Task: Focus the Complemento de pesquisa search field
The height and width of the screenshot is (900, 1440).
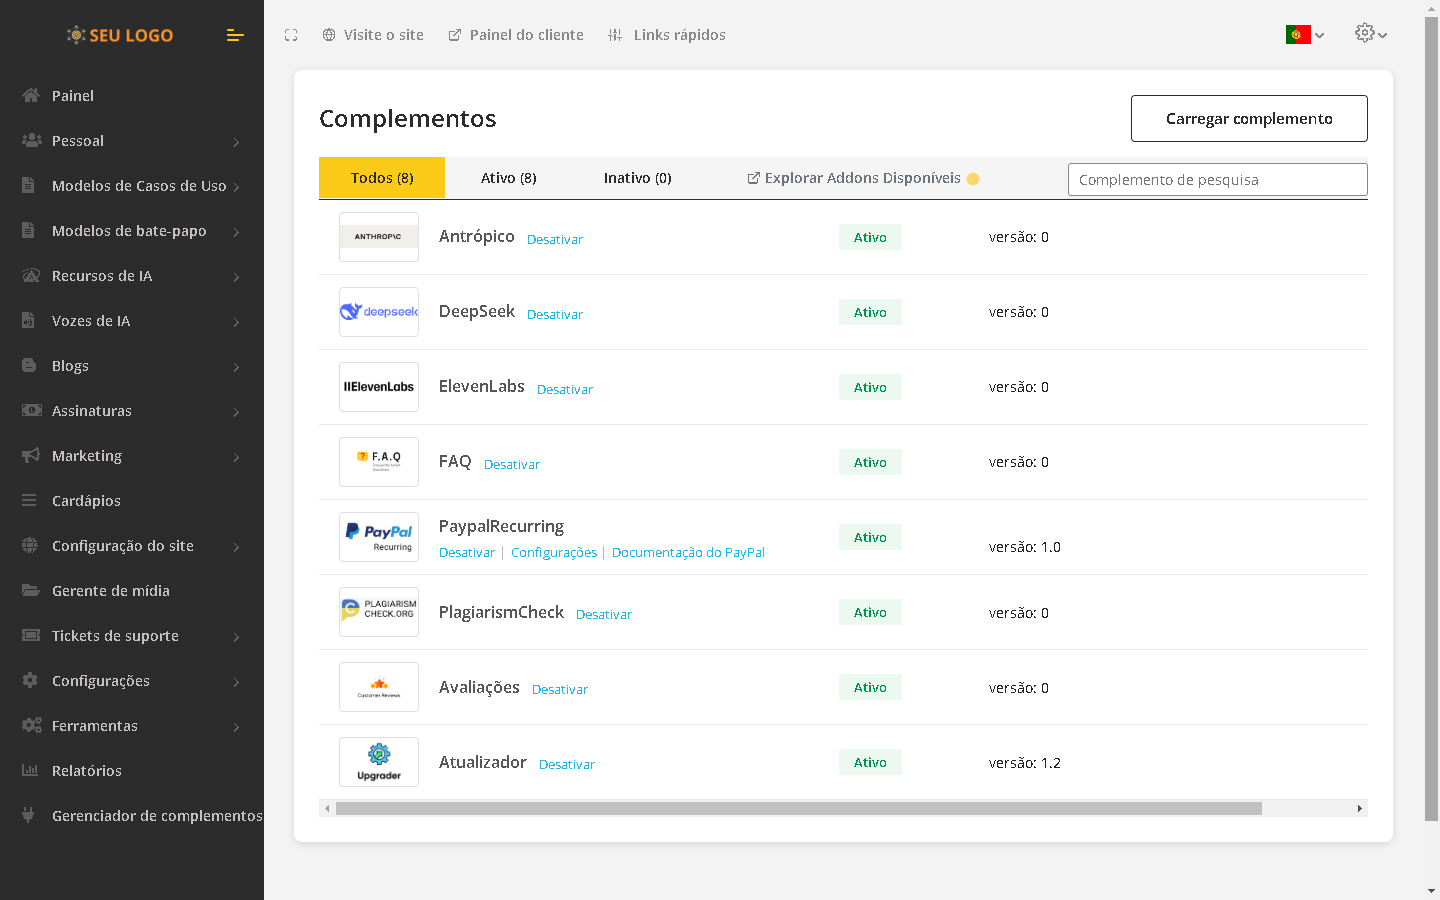Action: [x=1217, y=180]
